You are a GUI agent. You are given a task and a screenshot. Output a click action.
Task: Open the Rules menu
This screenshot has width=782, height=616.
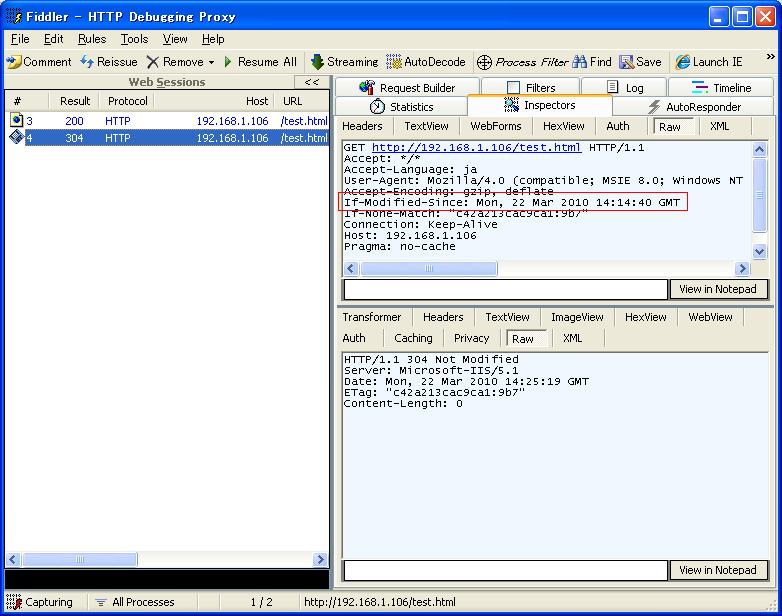click(x=92, y=39)
